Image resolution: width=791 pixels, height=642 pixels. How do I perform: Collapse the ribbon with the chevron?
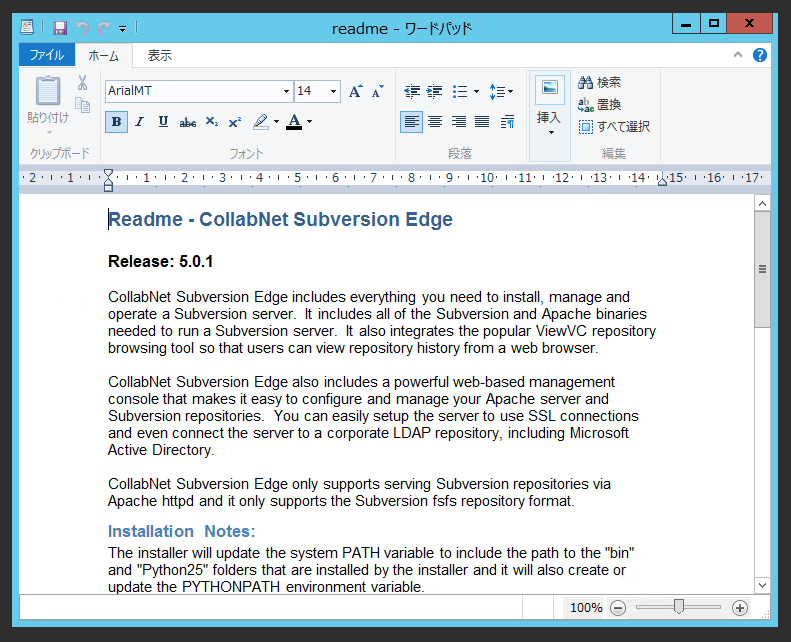[x=738, y=54]
